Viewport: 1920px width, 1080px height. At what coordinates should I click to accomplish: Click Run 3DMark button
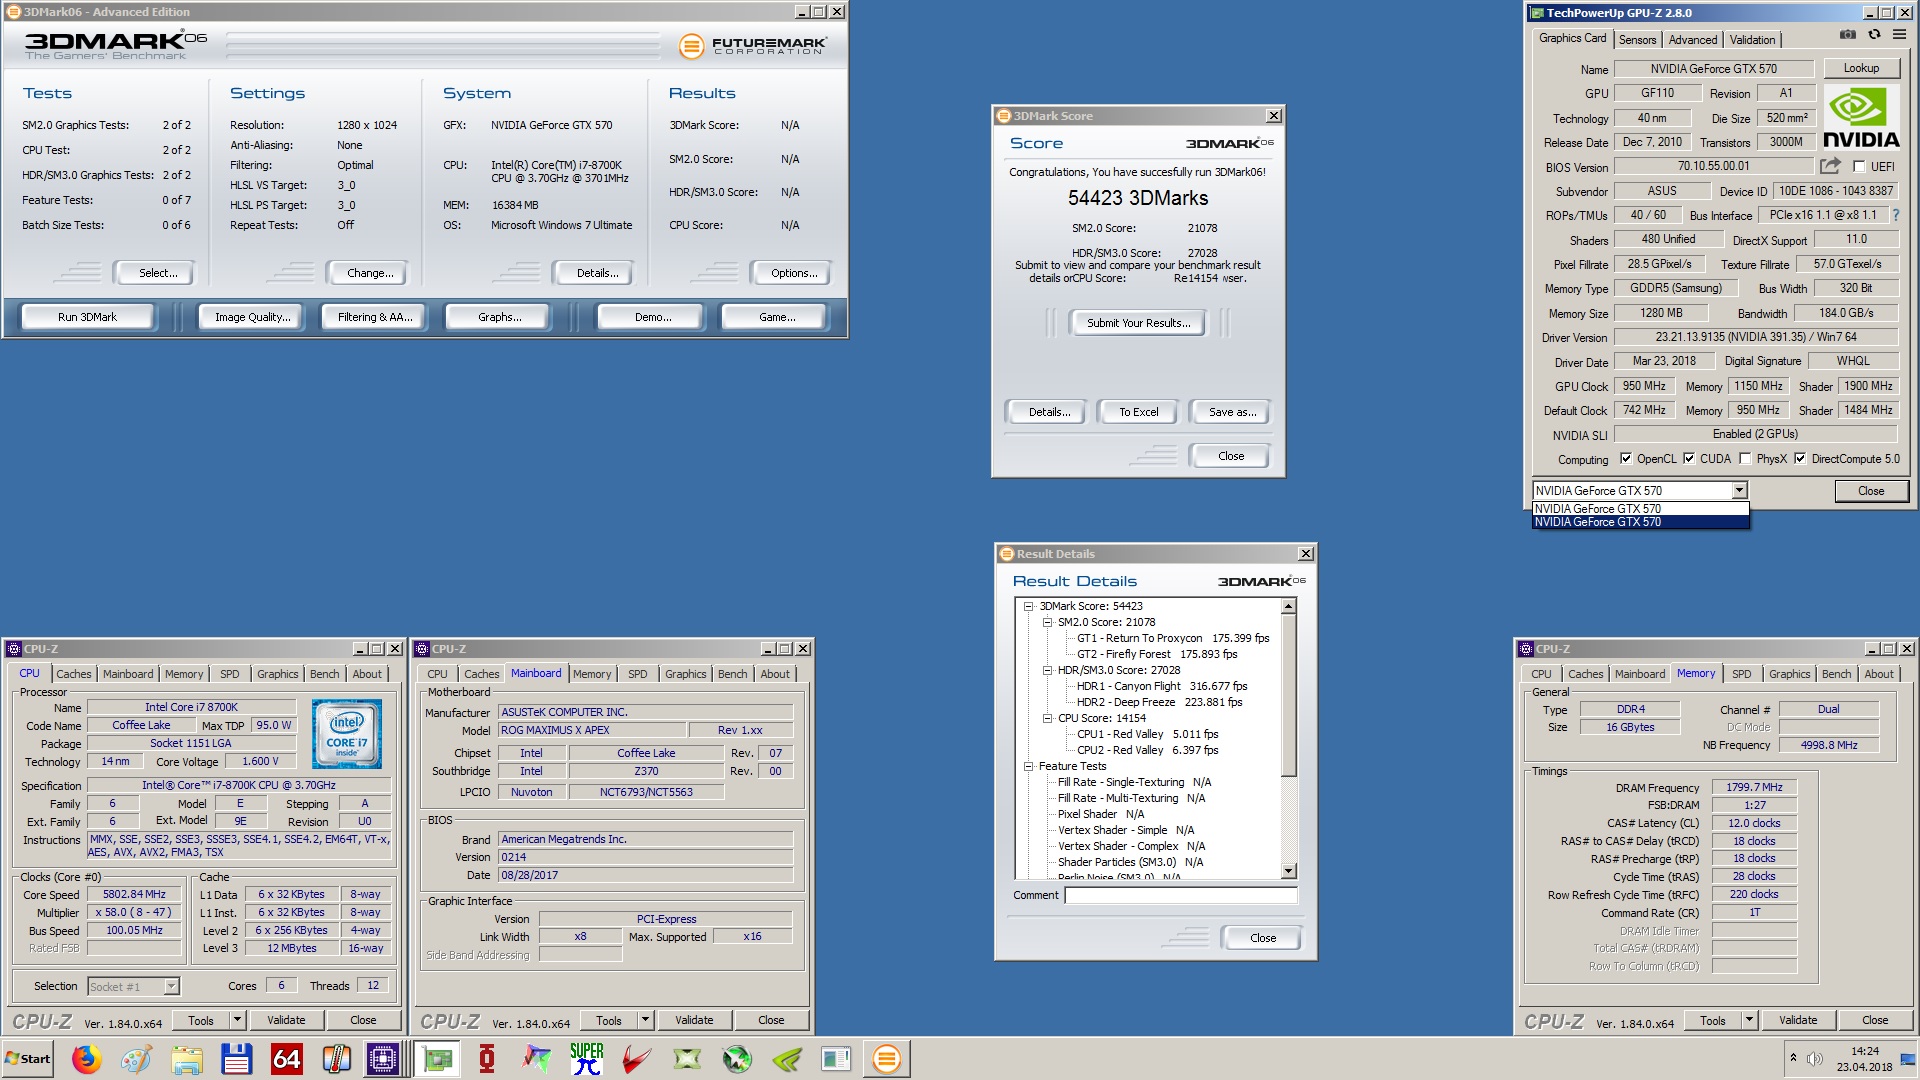pyautogui.click(x=87, y=317)
